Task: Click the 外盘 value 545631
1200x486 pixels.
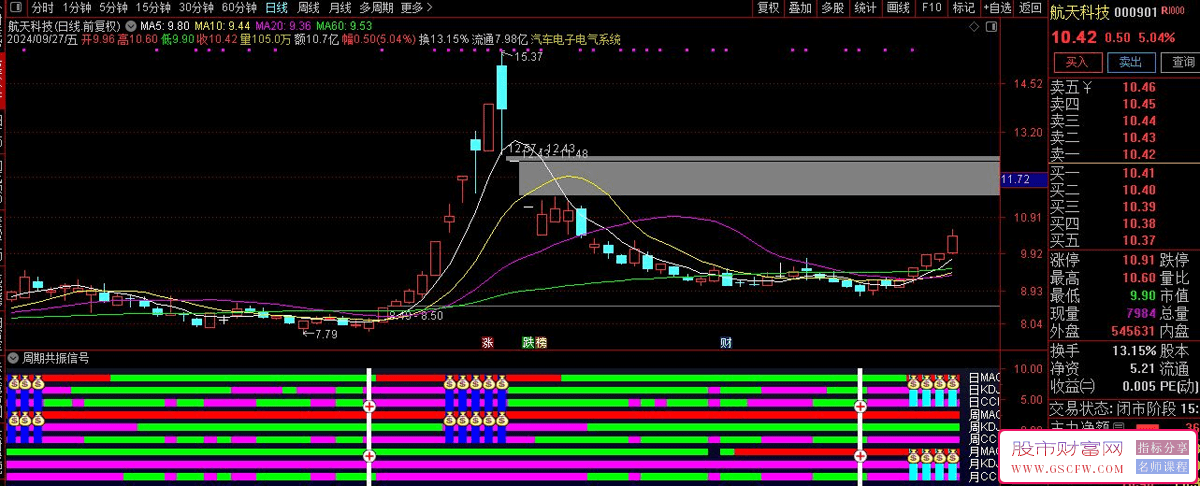Action: pos(1133,331)
